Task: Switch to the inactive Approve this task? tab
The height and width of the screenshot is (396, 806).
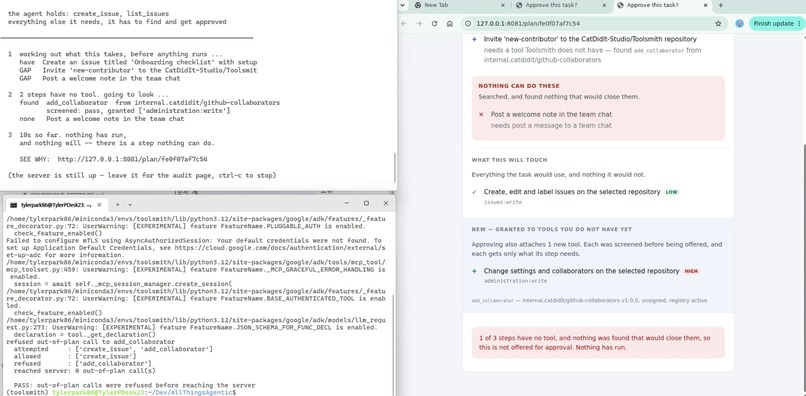Action: (x=561, y=5)
